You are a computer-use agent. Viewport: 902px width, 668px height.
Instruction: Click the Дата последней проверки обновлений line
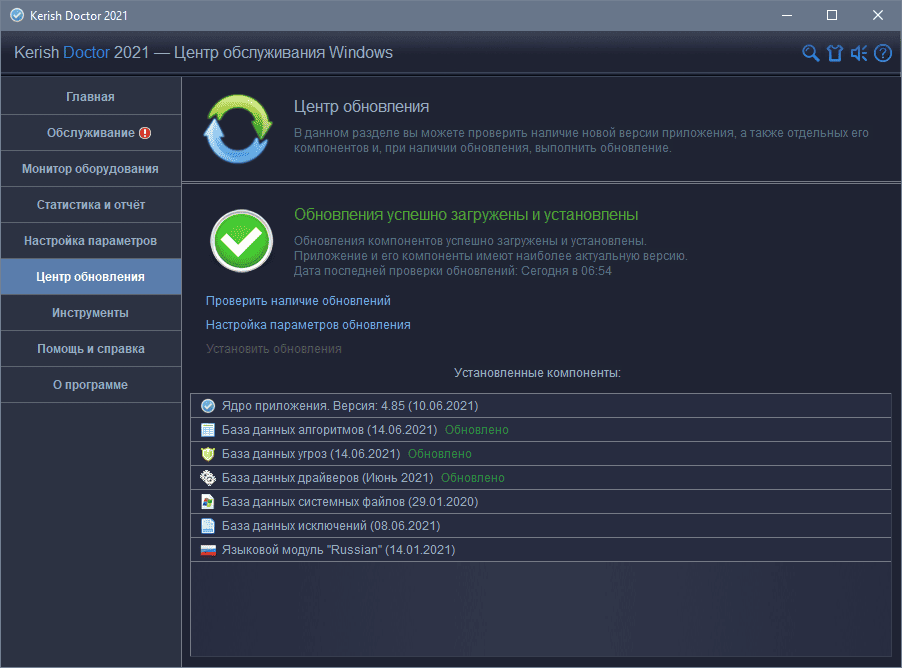[x=453, y=271]
